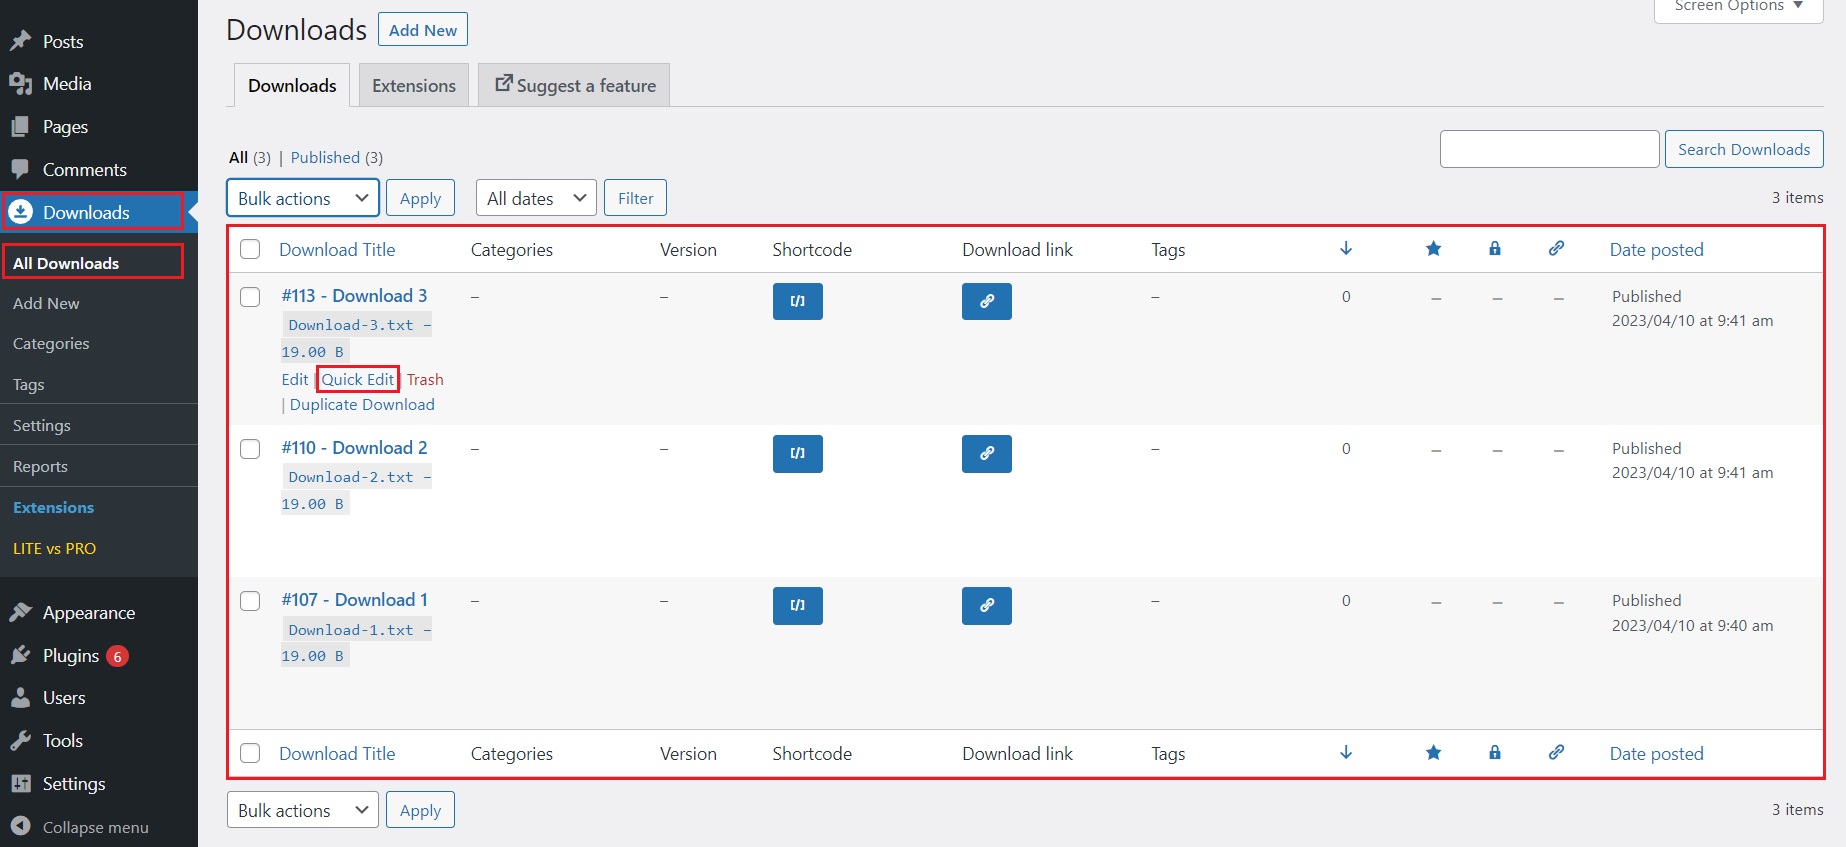Click the Users icon in sidebar
The width and height of the screenshot is (1846, 847).
[20, 698]
